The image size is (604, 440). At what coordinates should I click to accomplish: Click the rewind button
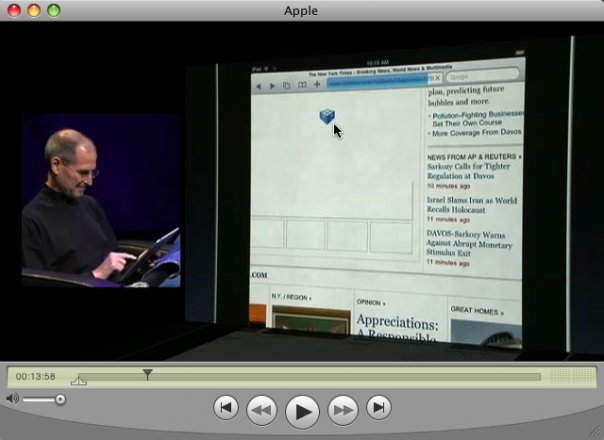(262, 410)
